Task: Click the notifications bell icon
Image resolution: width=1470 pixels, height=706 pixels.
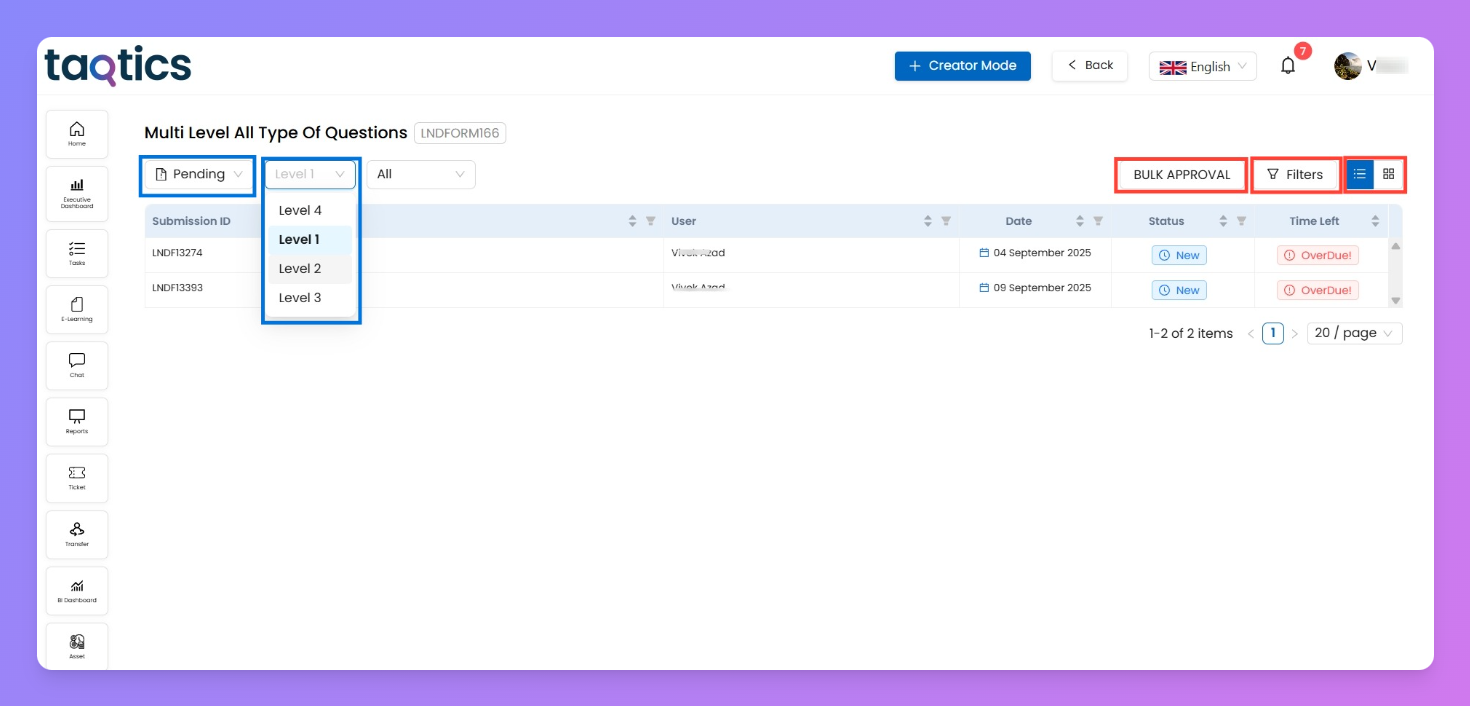Action: (x=1288, y=66)
